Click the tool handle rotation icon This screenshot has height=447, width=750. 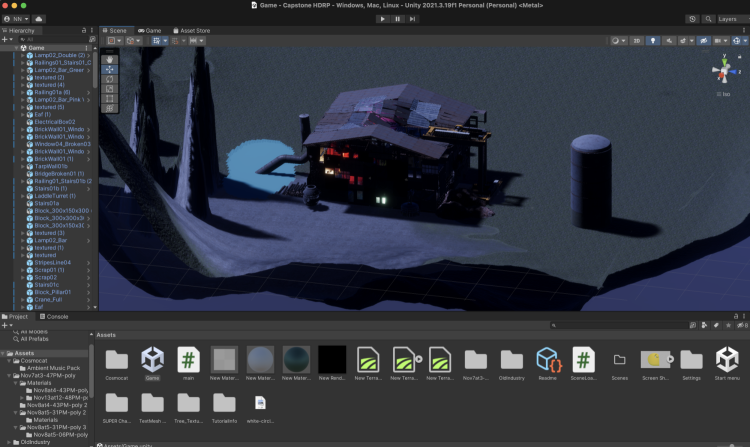tap(130, 41)
